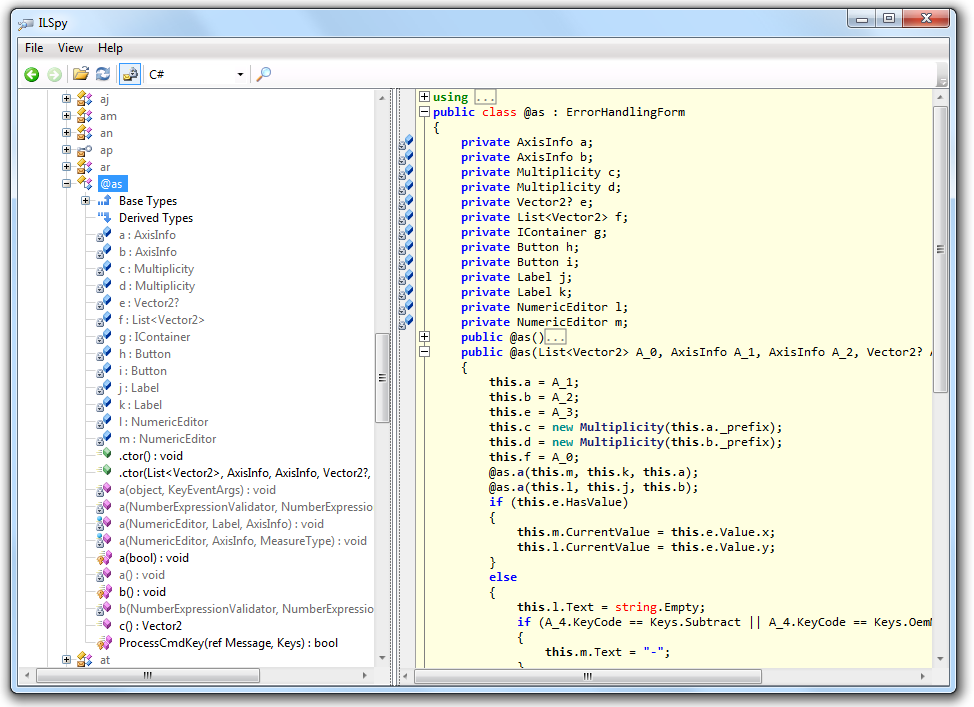
Task: Open the View menu
Action: (70, 48)
